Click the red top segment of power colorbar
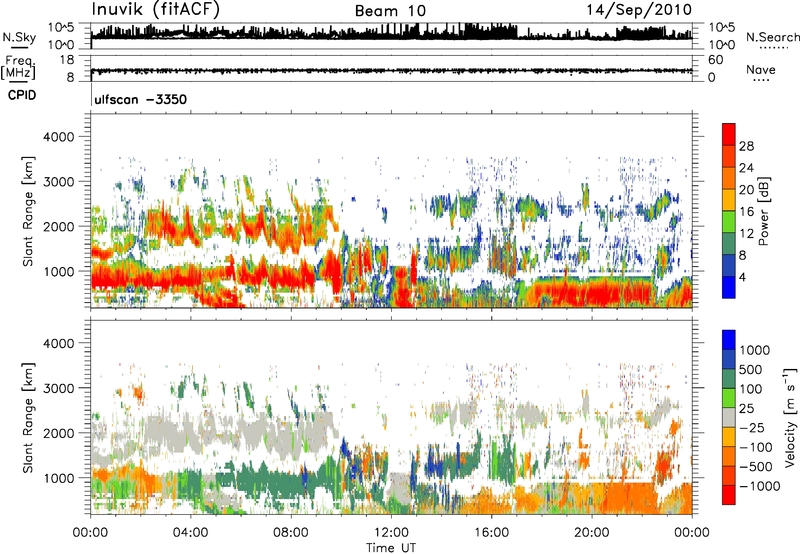This screenshot has width=800, height=554. (x=729, y=134)
